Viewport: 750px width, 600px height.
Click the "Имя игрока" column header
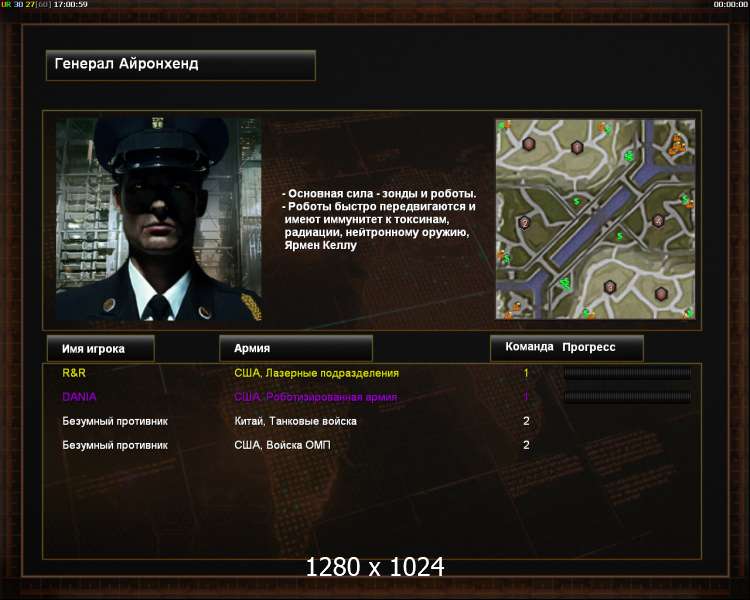pyautogui.click(x=100, y=348)
